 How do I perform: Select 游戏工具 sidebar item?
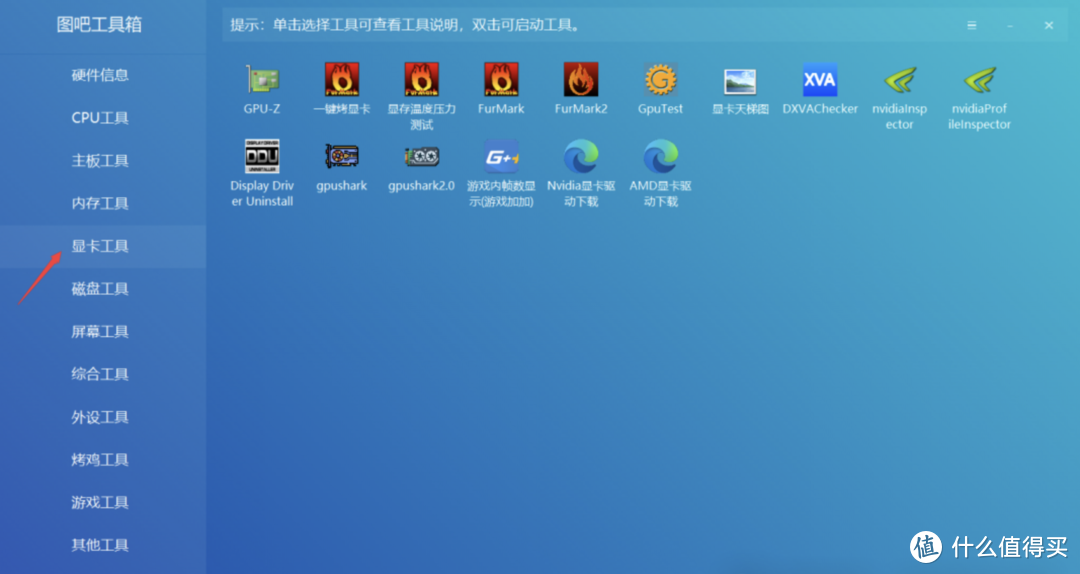pyautogui.click(x=103, y=502)
